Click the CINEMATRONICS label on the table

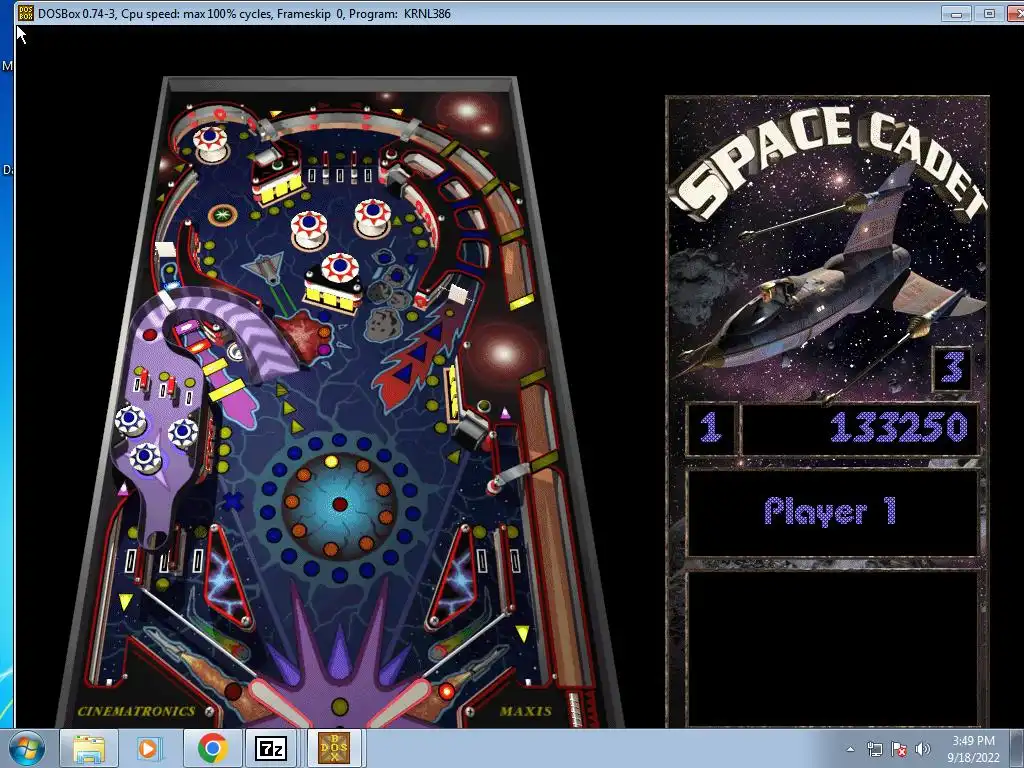tap(136, 711)
